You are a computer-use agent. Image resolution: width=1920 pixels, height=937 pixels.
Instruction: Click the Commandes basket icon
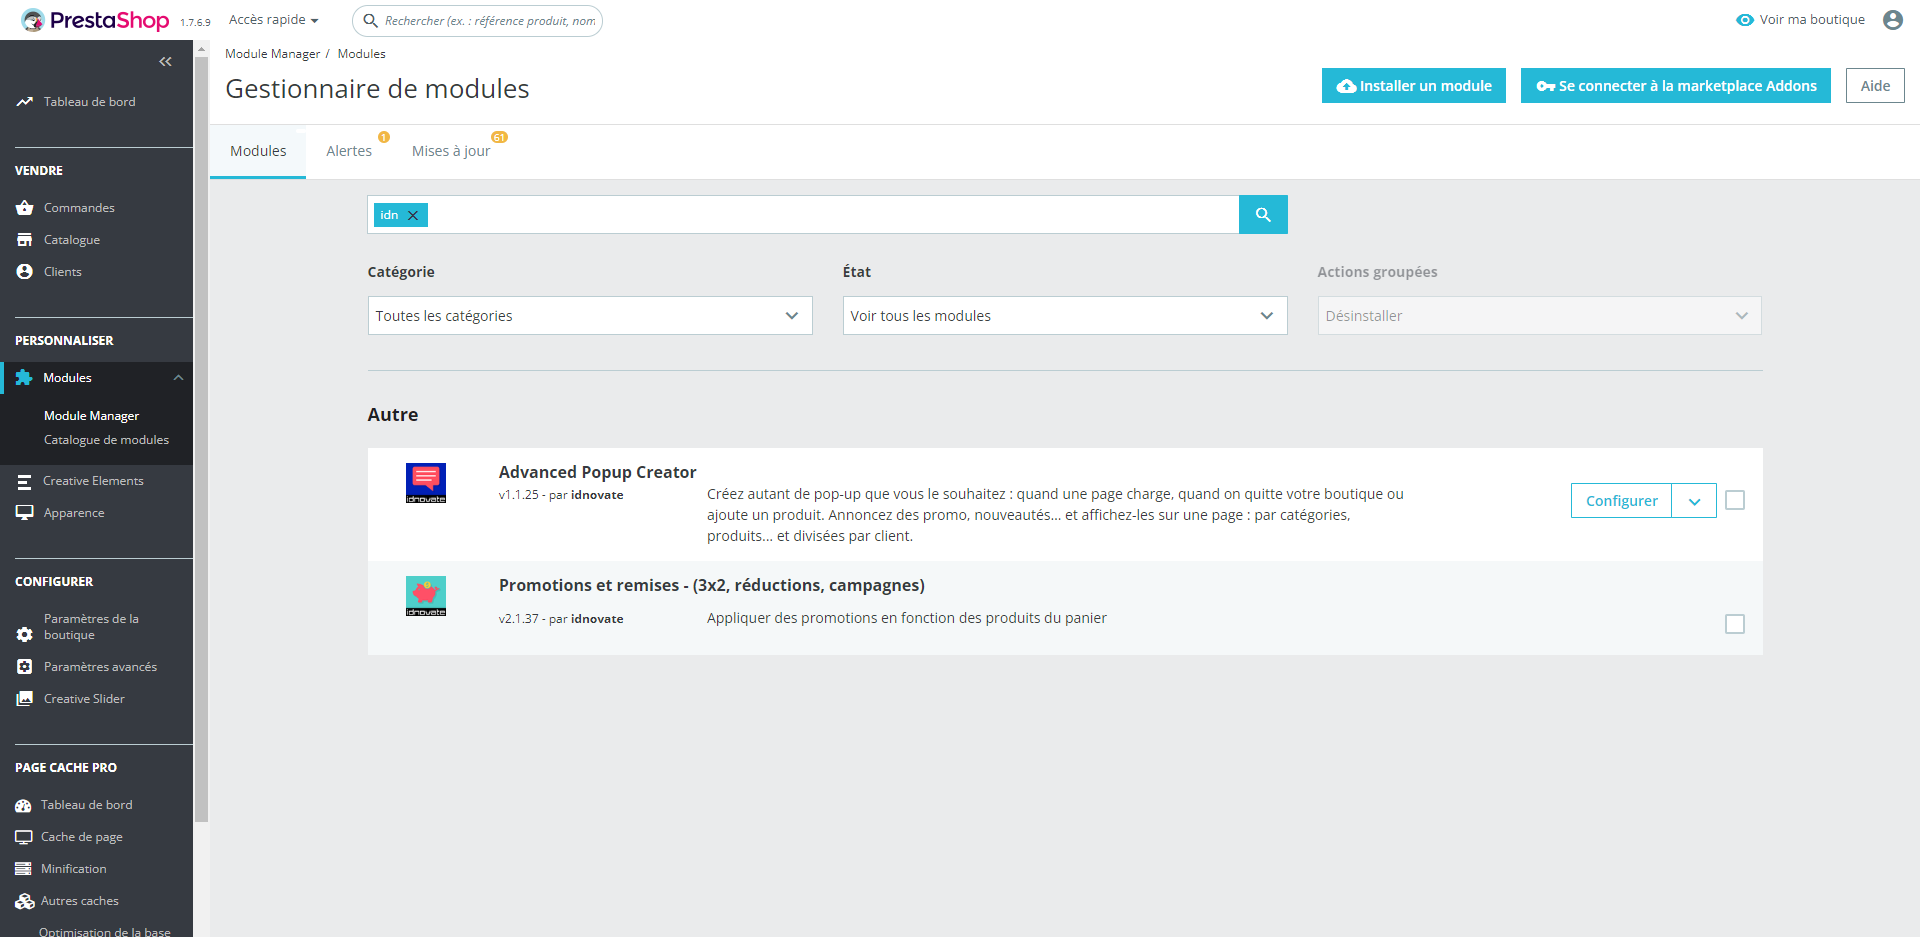tap(25, 208)
